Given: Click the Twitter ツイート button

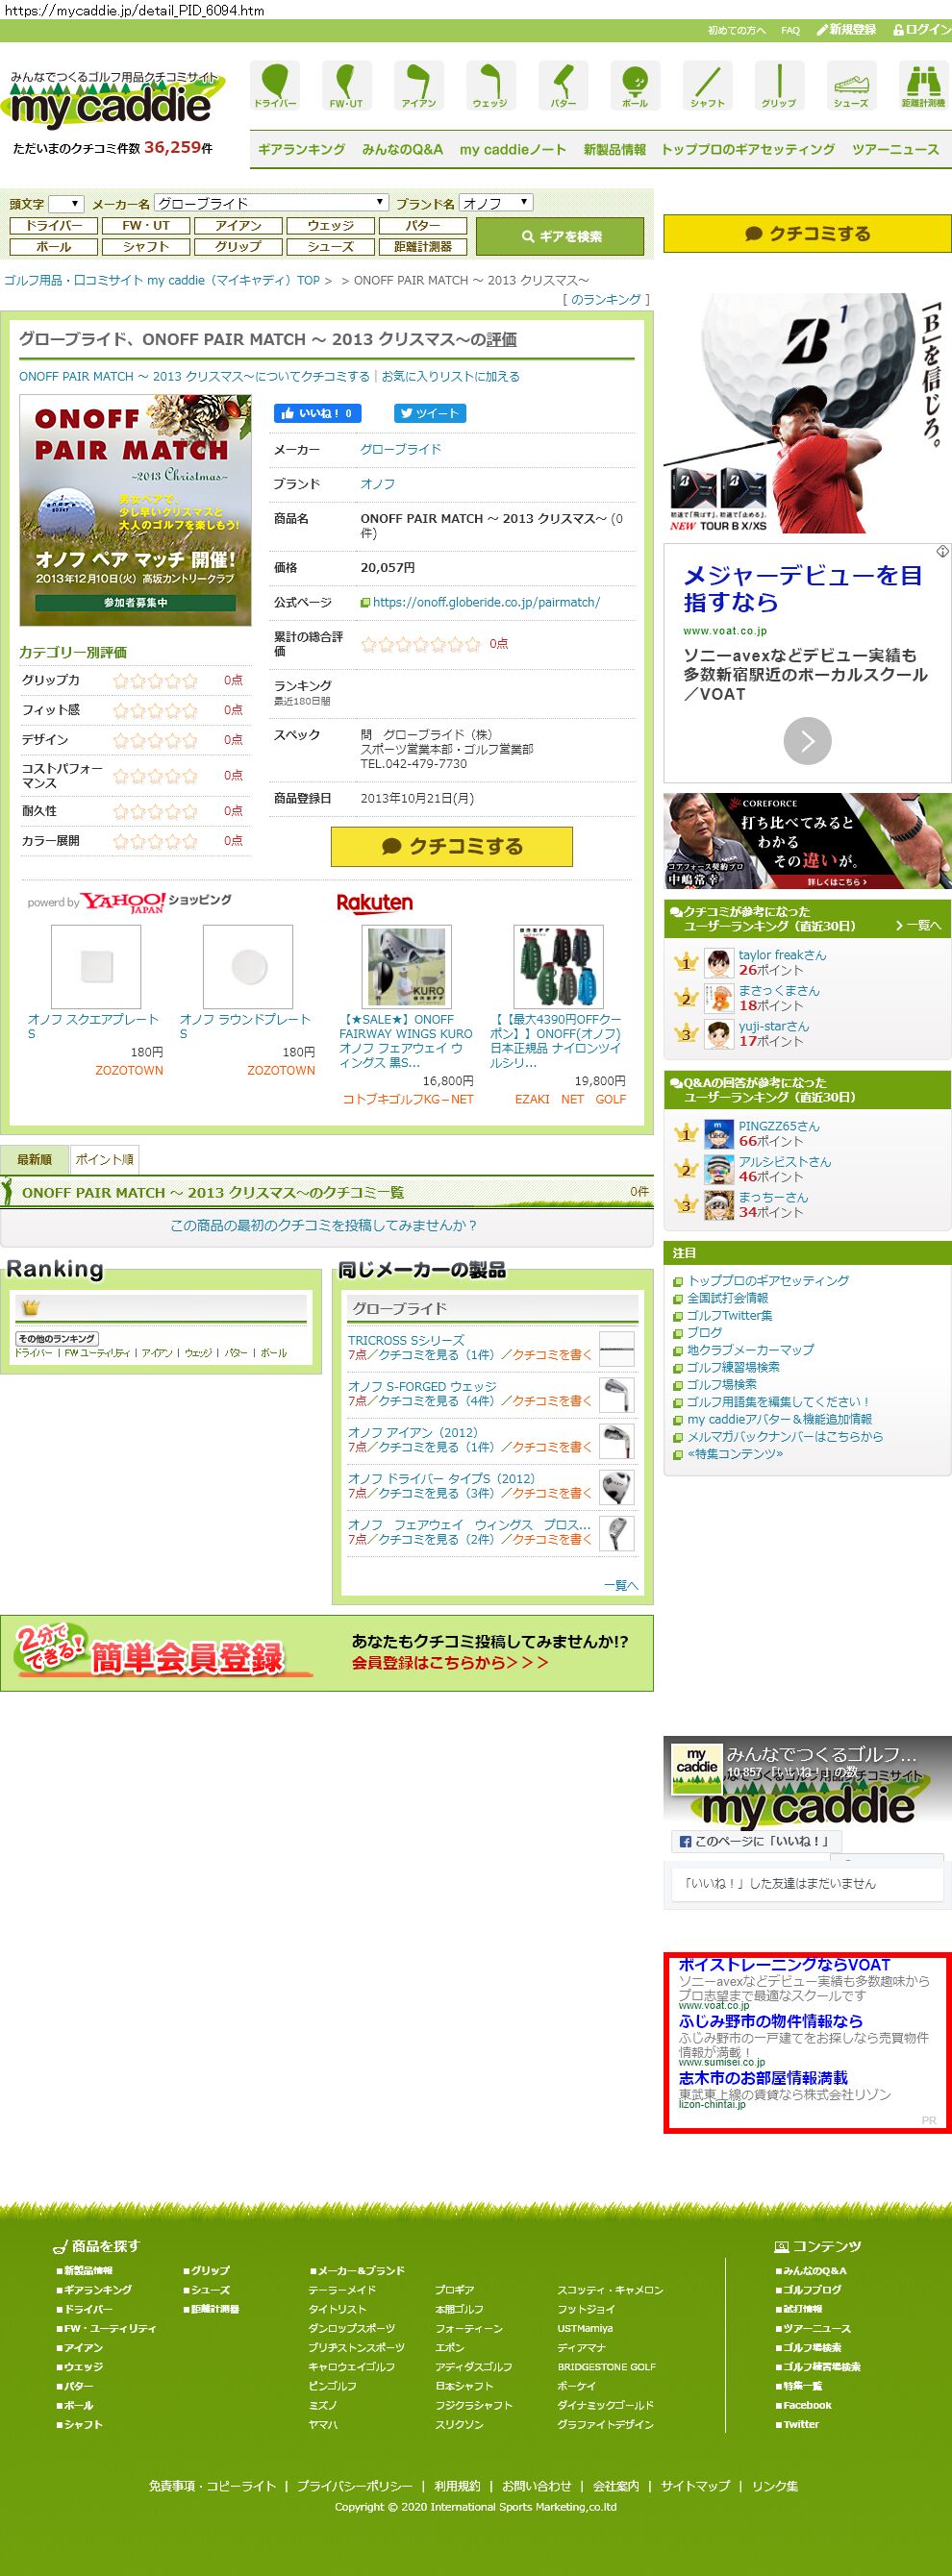Looking at the screenshot, I should tap(430, 413).
